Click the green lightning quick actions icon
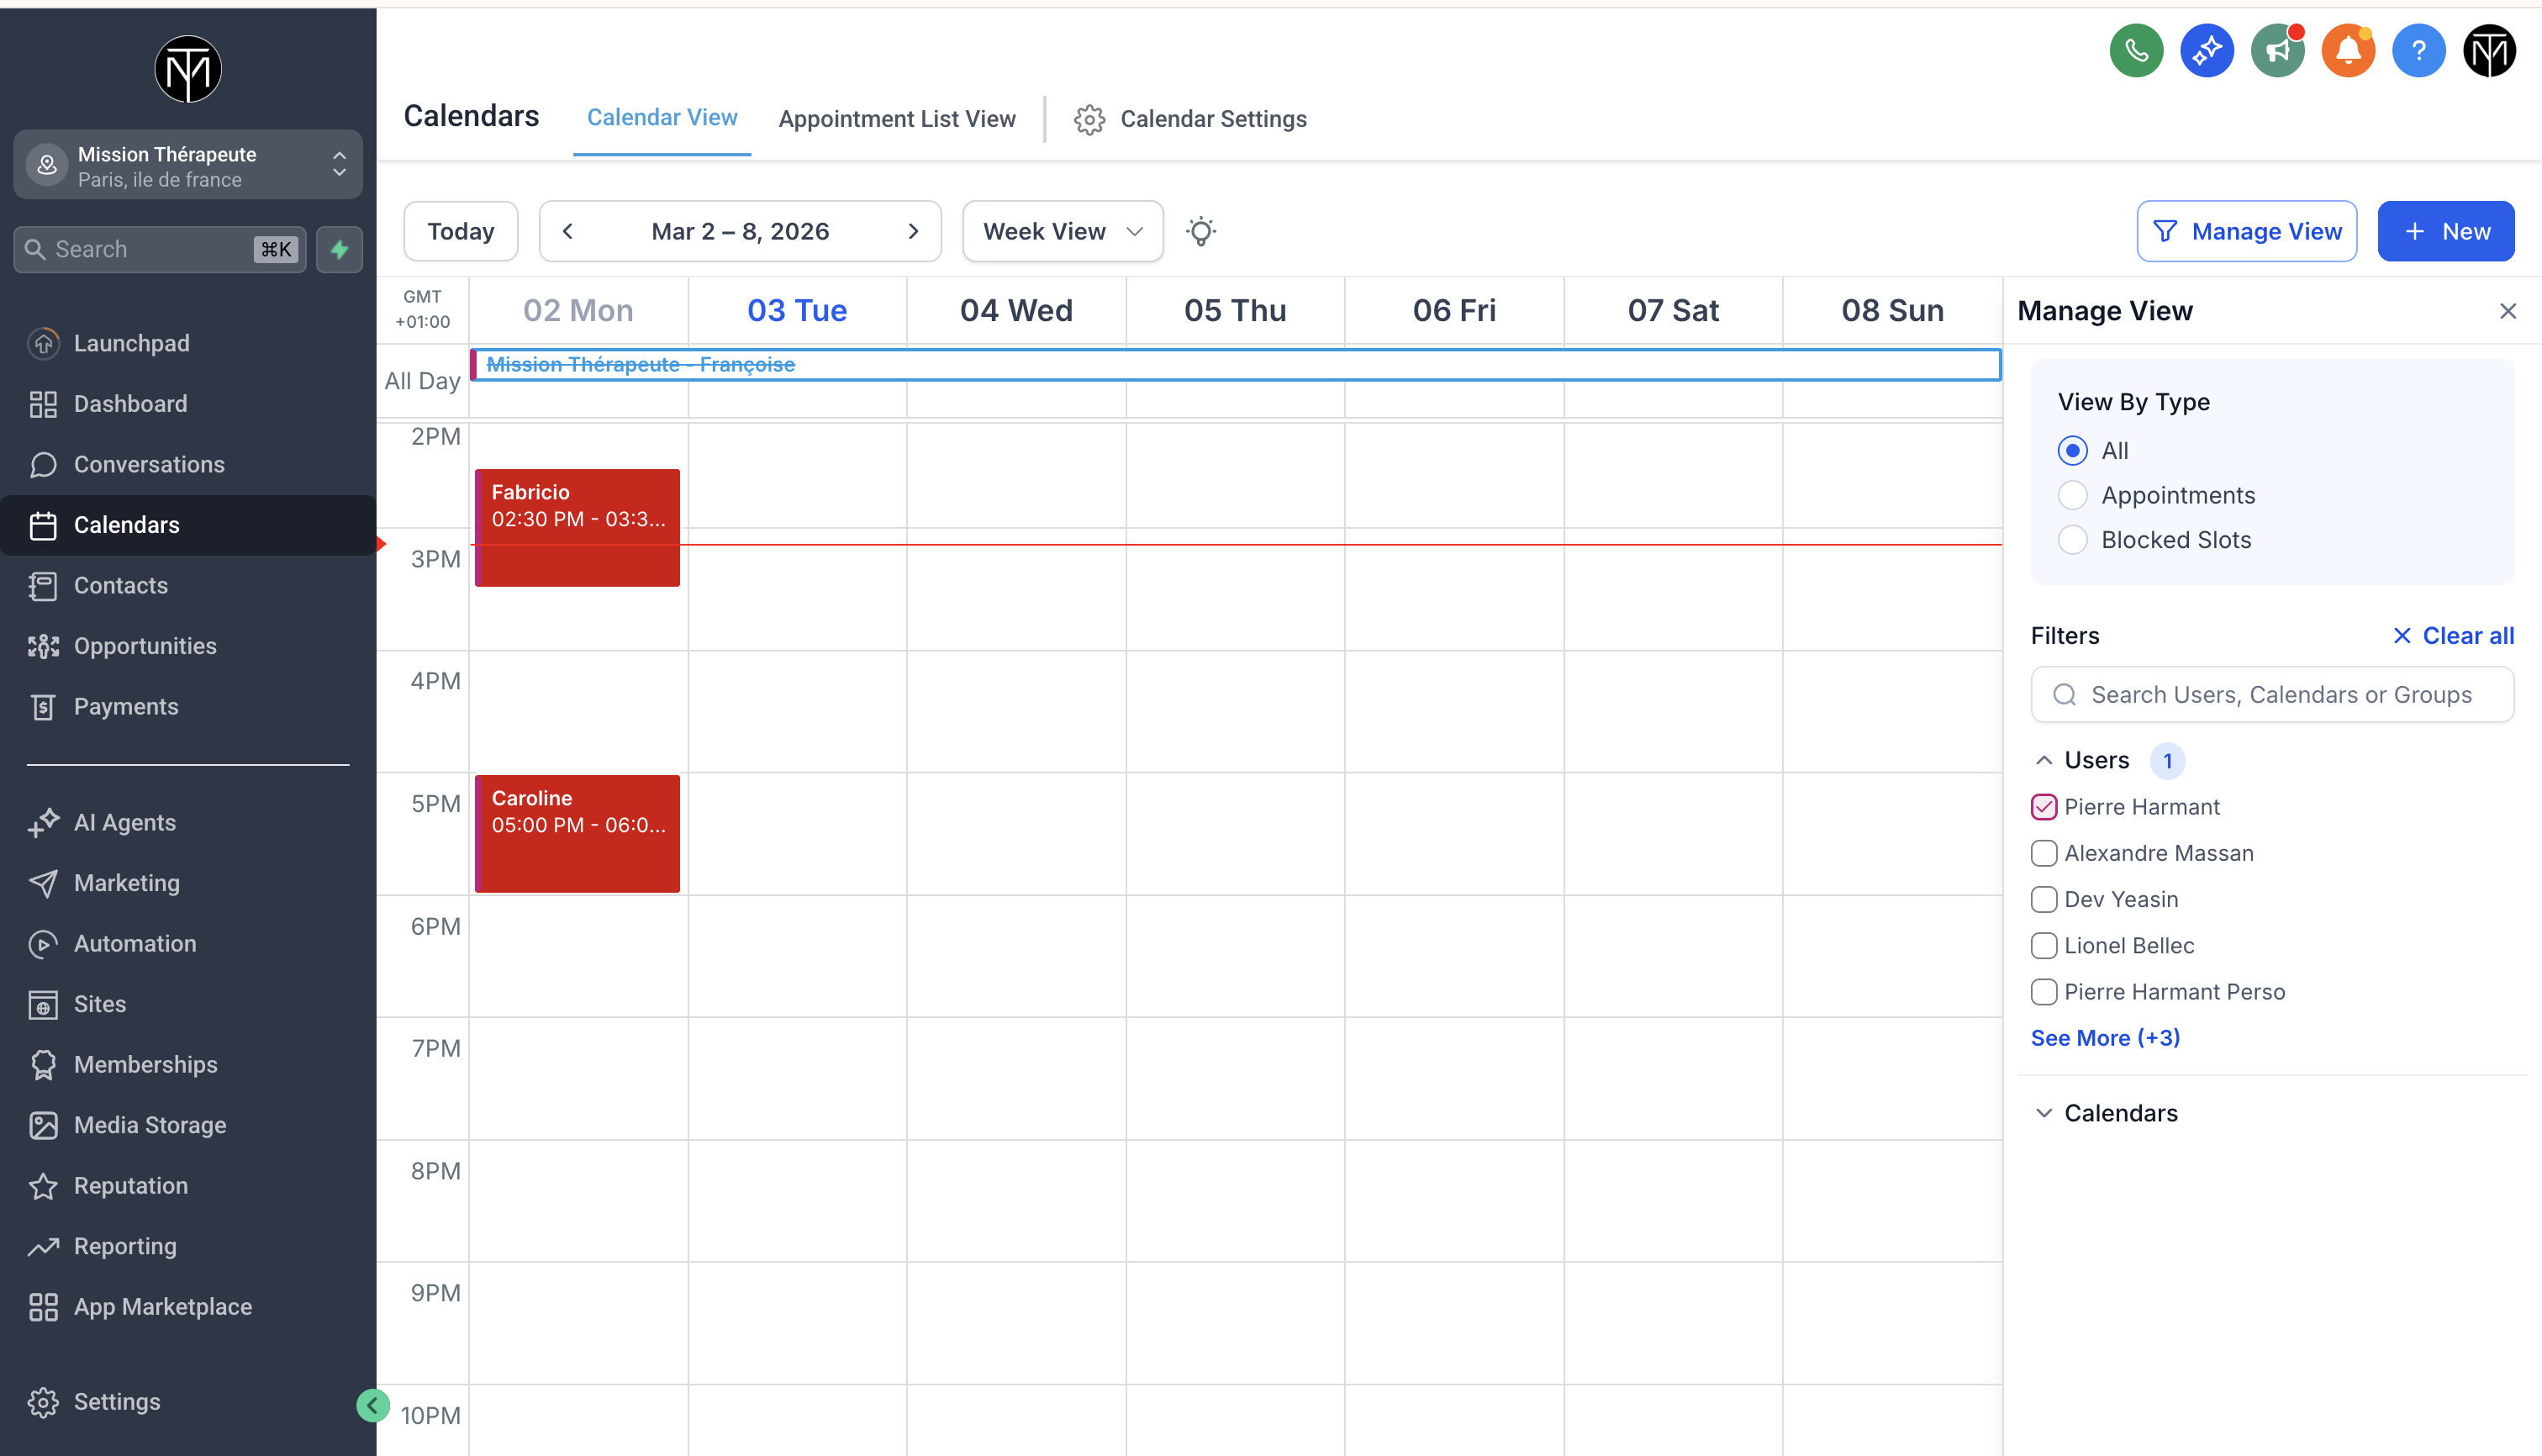The width and height of the screenshot is (2542, 1456). click(x=340, y=249)
